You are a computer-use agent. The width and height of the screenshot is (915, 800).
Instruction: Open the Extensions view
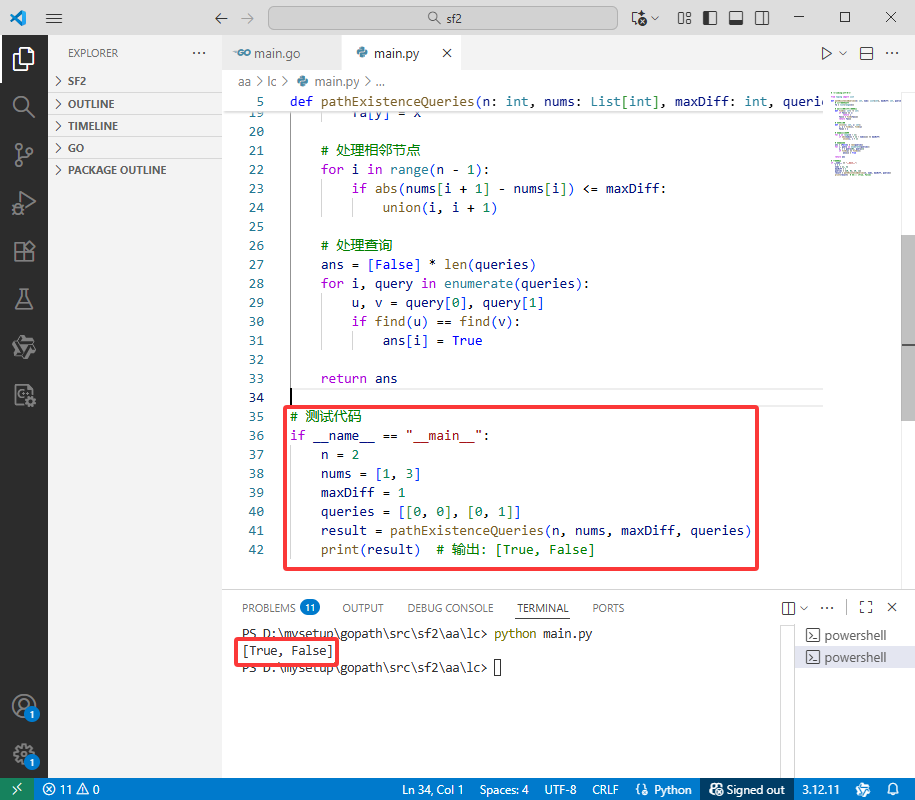pyautogui.click(x=23, y=251)
